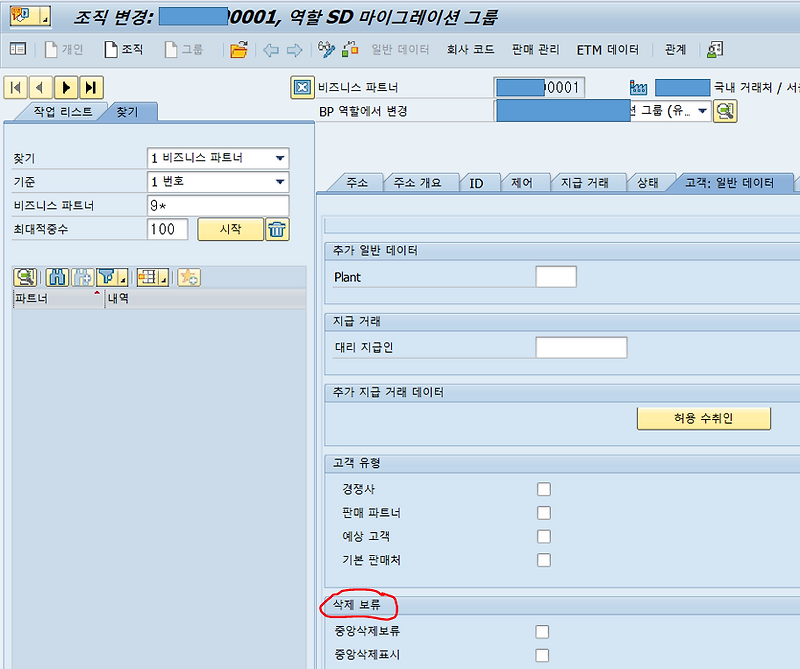Screen dimensions: 800x669
Task: Select the binoculars find icon above the partner list
Action: (x=57, y=277)
